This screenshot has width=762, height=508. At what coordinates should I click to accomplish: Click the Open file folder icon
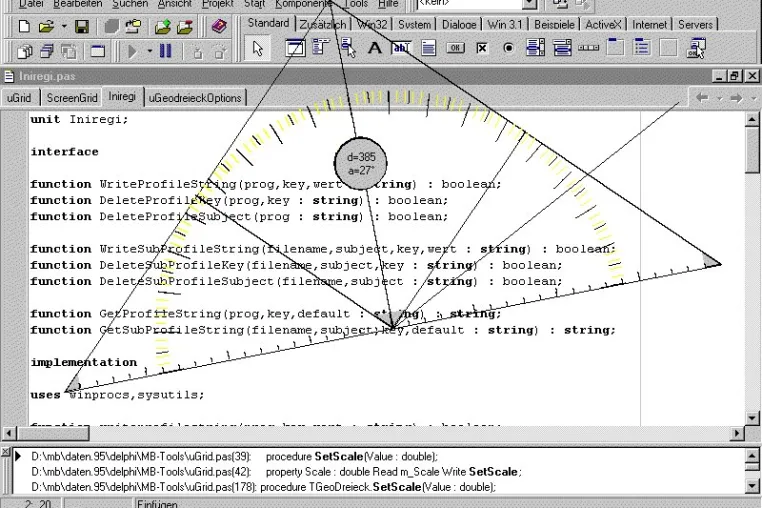pyautogui.click(x=46, y=26)
